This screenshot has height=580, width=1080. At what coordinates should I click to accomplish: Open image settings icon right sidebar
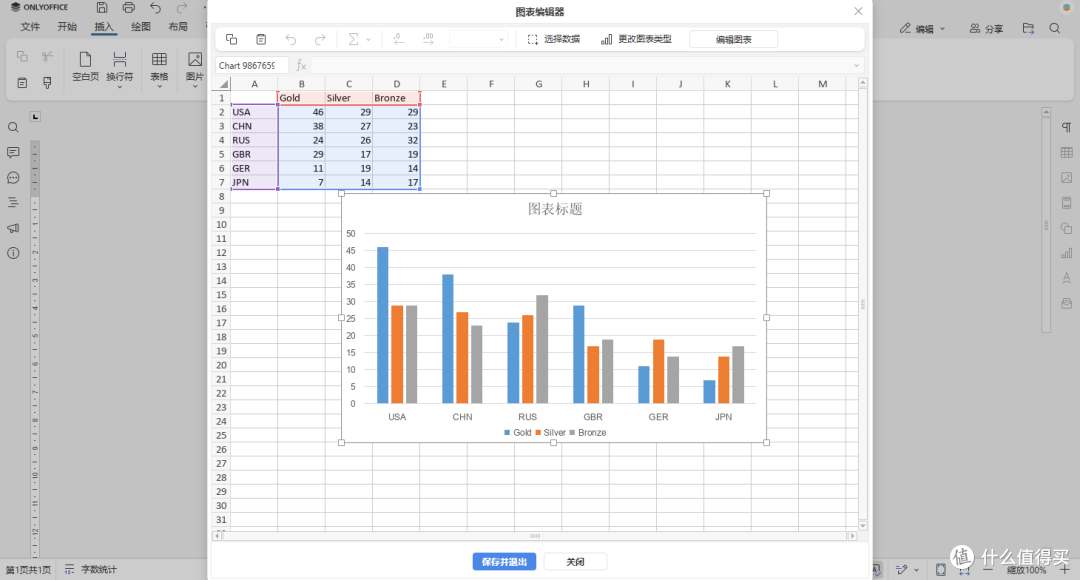[1066, 178]
